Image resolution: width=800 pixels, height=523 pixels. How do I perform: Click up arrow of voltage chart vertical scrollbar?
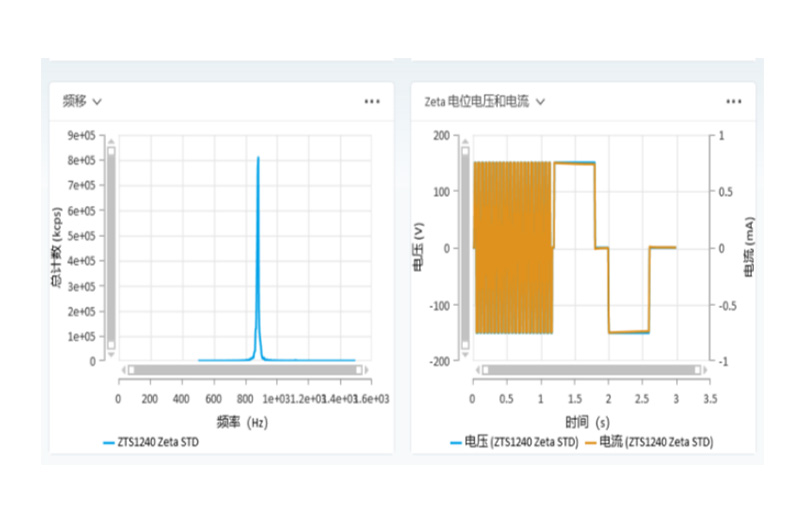point(465,141)
